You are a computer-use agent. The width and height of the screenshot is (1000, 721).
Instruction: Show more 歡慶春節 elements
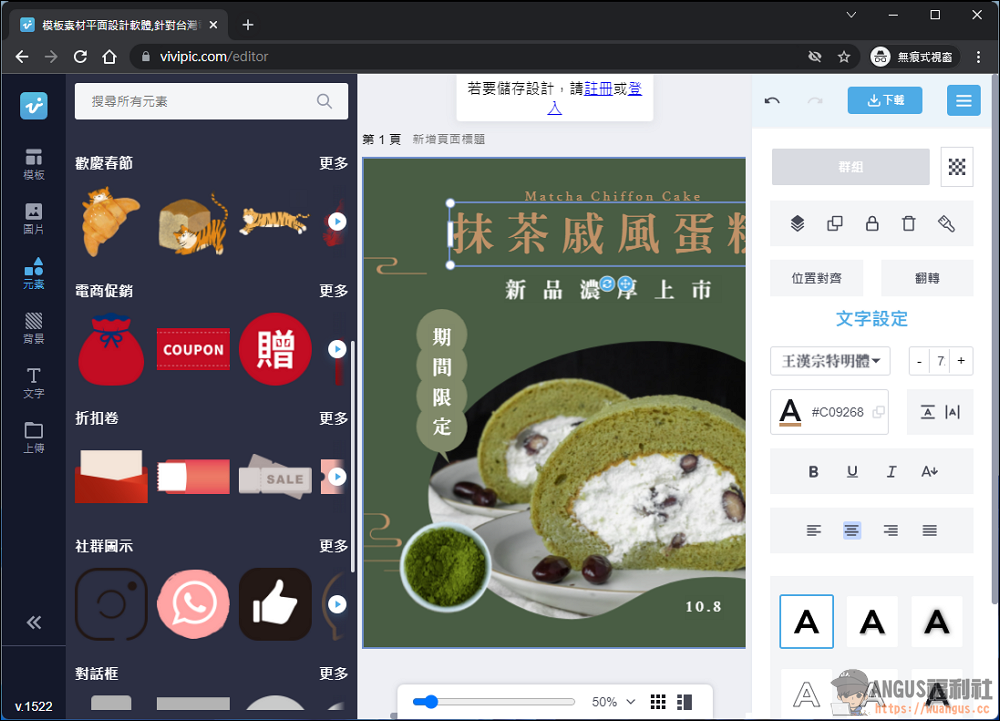tap(334, 163)
